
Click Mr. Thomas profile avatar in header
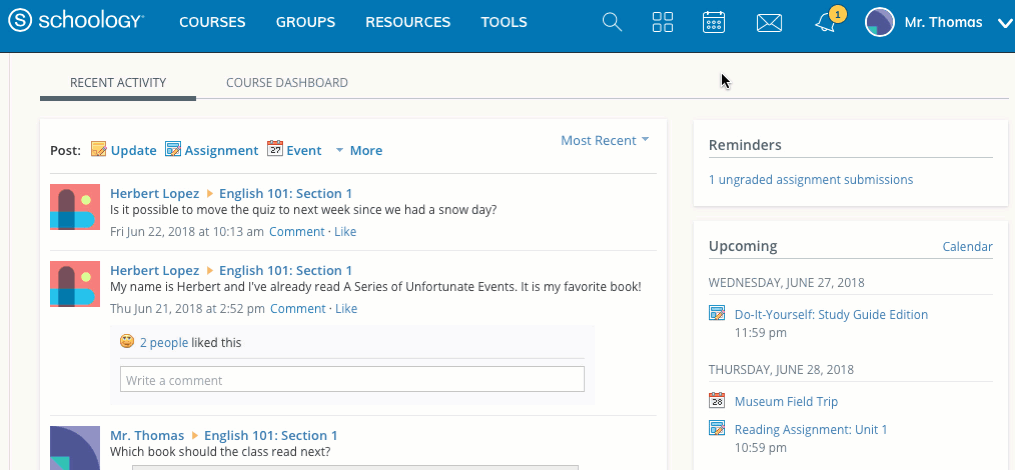[879, 22]
